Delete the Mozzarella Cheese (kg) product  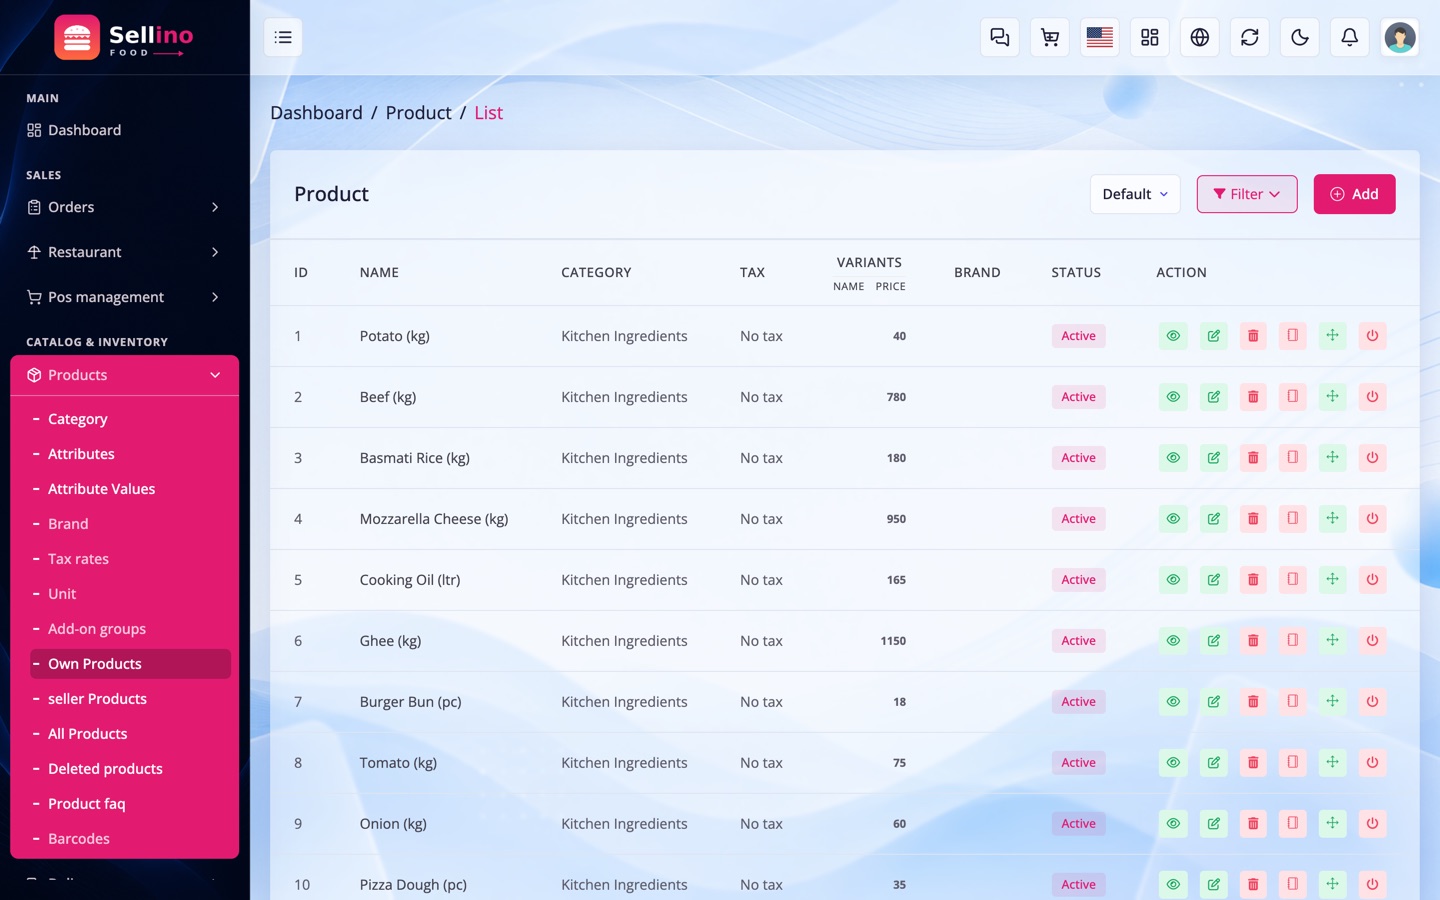[x=1253, y=519]
